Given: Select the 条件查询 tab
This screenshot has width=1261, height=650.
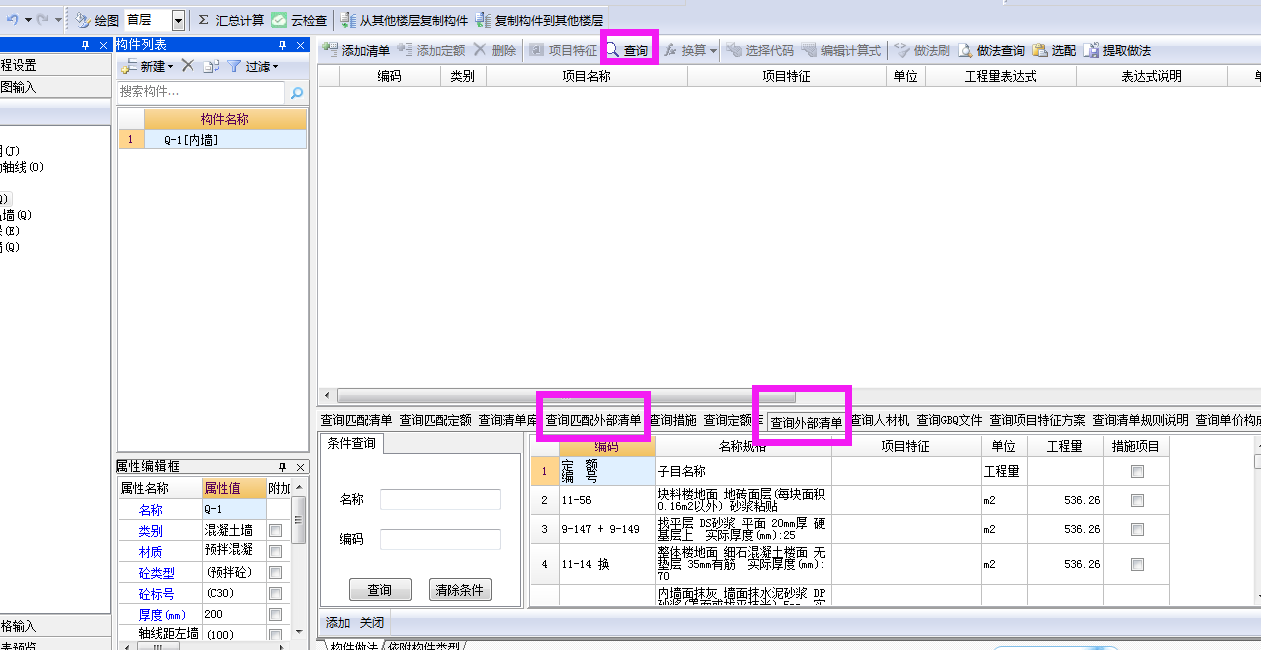Looking at the screenshot, I should point(351,443).
